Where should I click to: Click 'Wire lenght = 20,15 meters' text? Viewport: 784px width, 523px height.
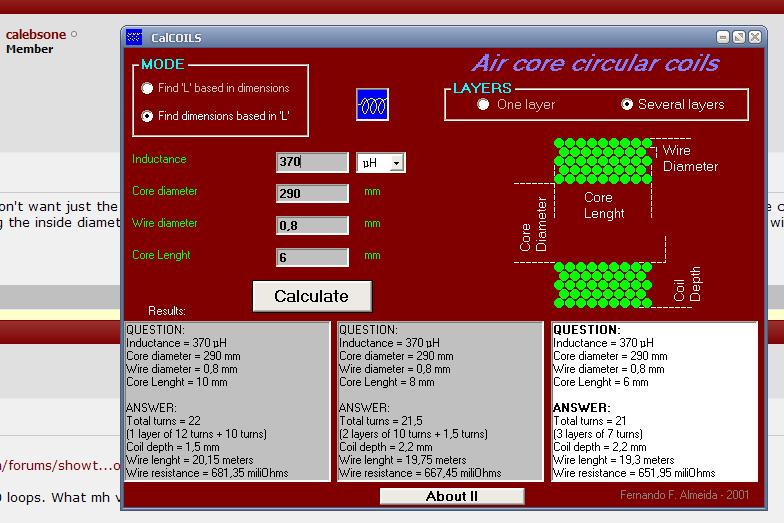(x=190, y=460)
